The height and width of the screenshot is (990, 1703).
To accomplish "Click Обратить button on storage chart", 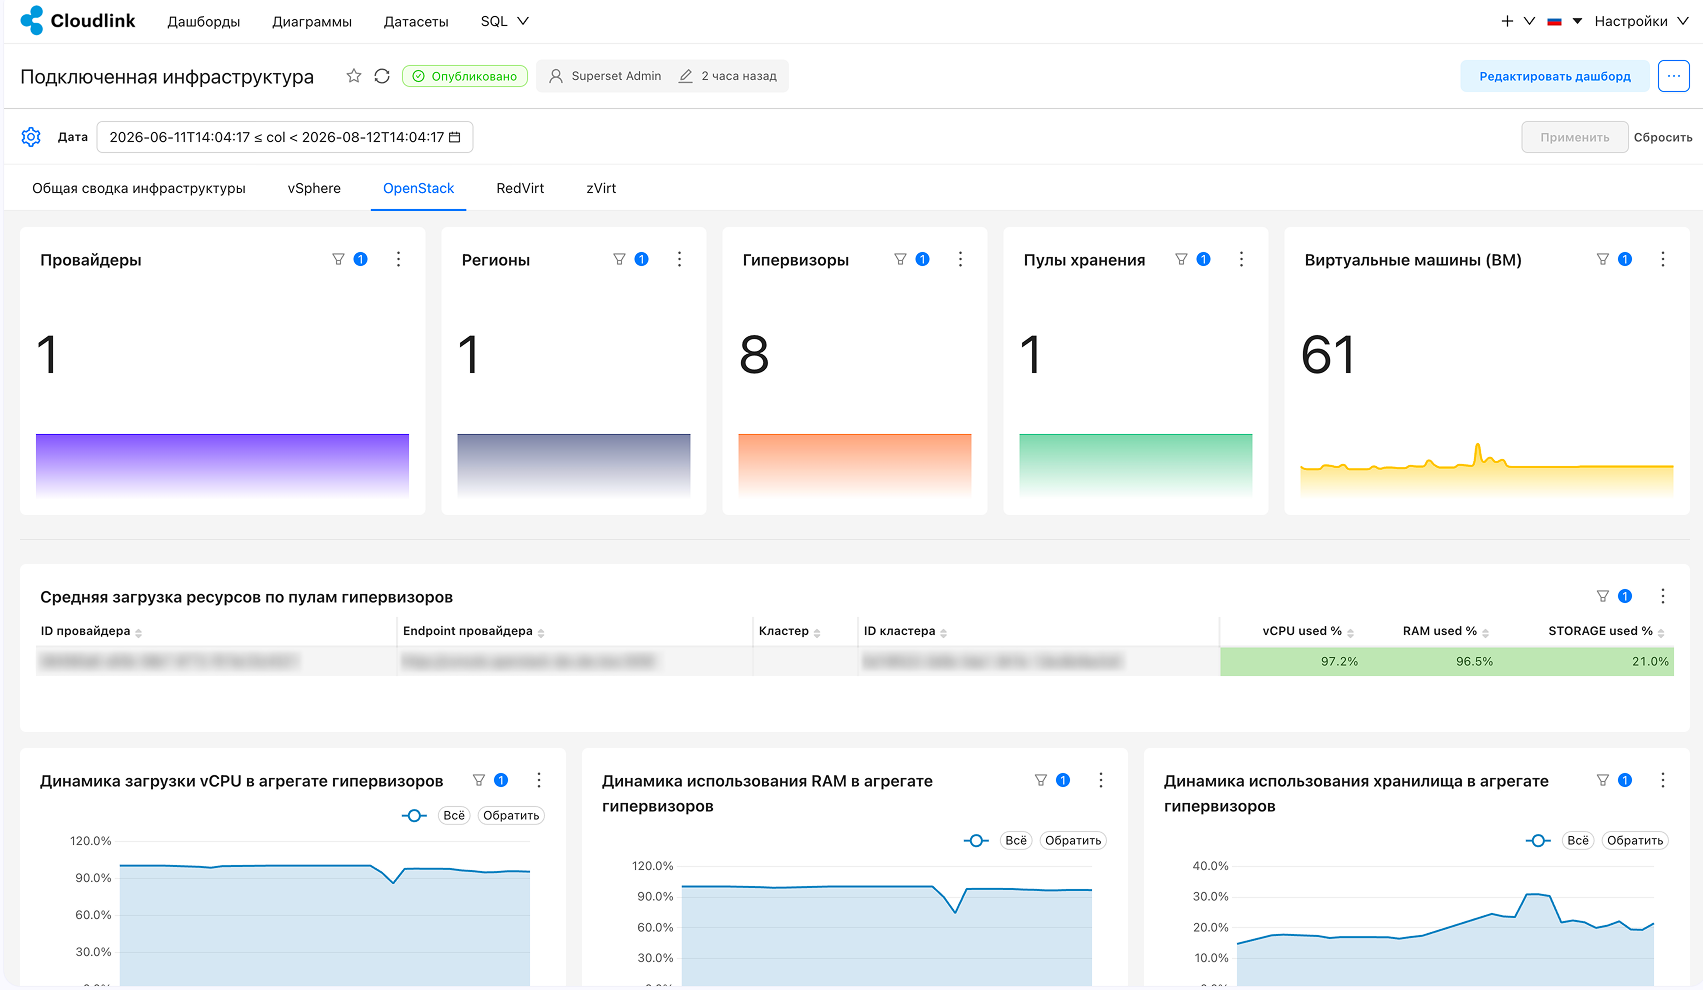I will [1635, 841].
